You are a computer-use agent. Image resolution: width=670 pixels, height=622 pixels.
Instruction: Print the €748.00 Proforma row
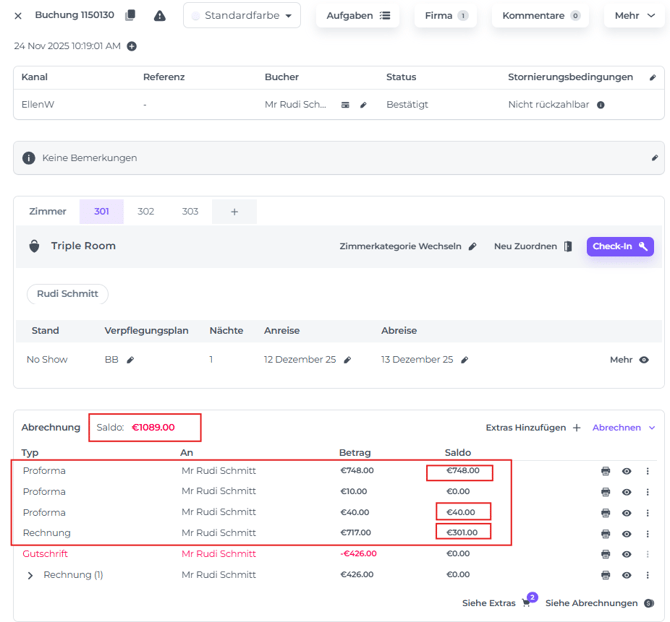coord(606,471)
